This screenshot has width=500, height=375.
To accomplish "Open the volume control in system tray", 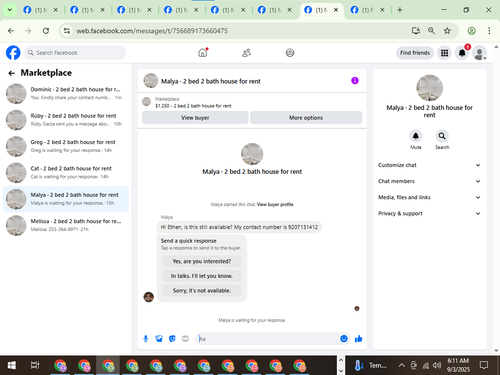I will coord(437,365).
